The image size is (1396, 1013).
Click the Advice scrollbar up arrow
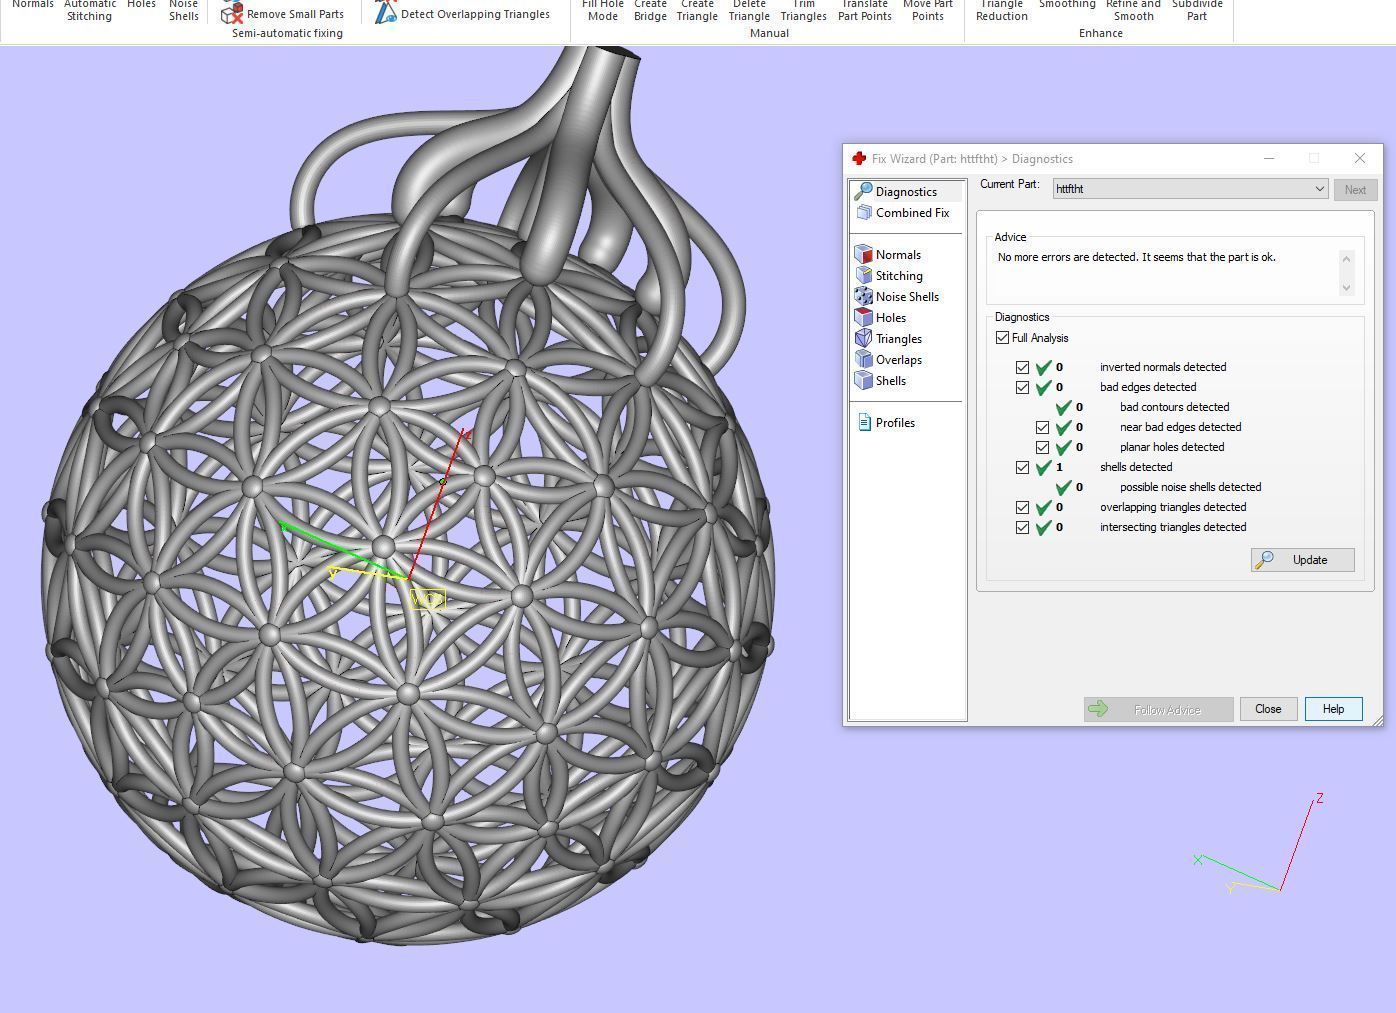click(1346, 259)
